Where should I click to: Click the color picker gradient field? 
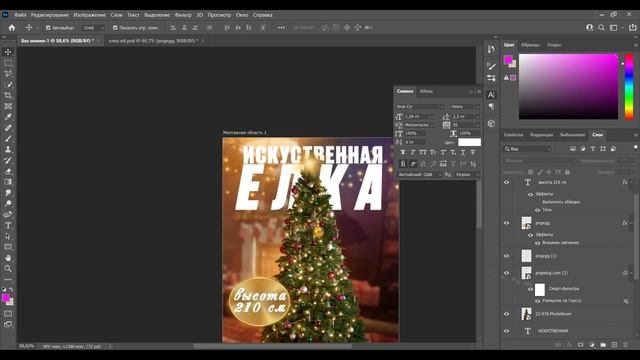tap(568, 87)
